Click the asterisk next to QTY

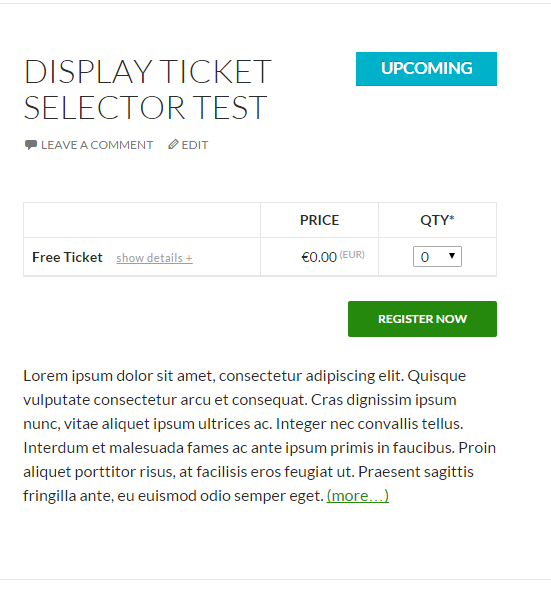[452, 217]
